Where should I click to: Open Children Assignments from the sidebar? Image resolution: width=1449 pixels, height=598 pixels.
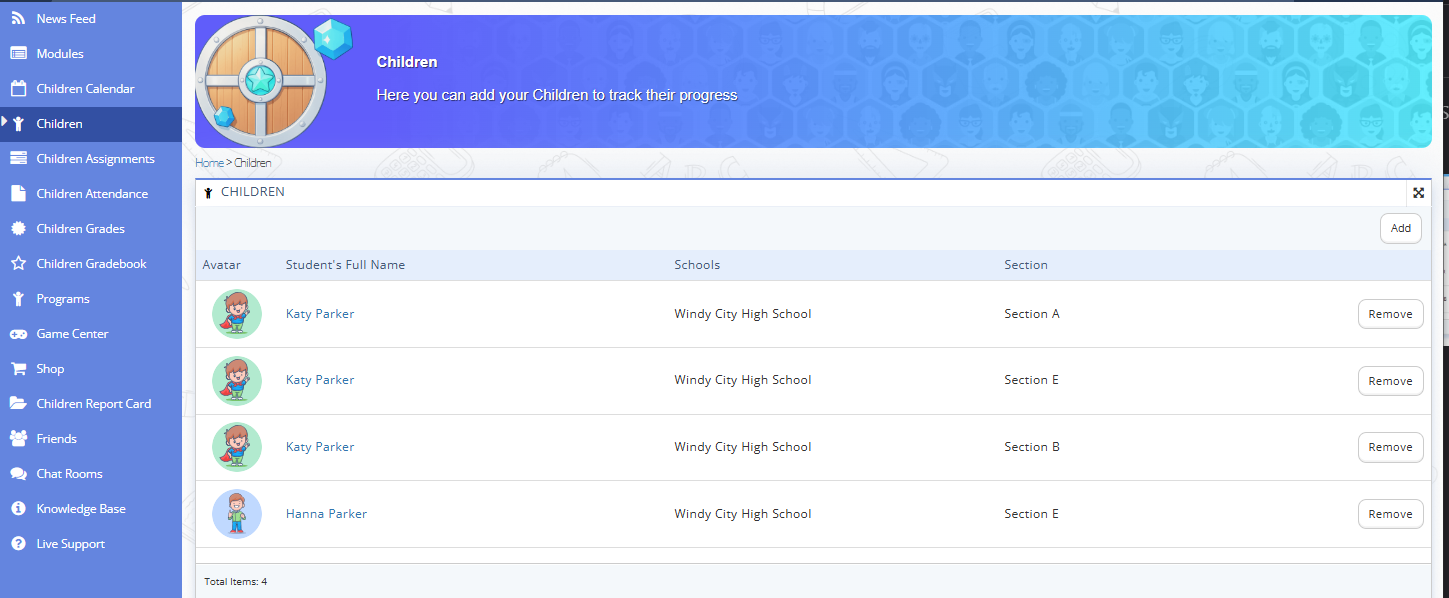click(95, 159)
